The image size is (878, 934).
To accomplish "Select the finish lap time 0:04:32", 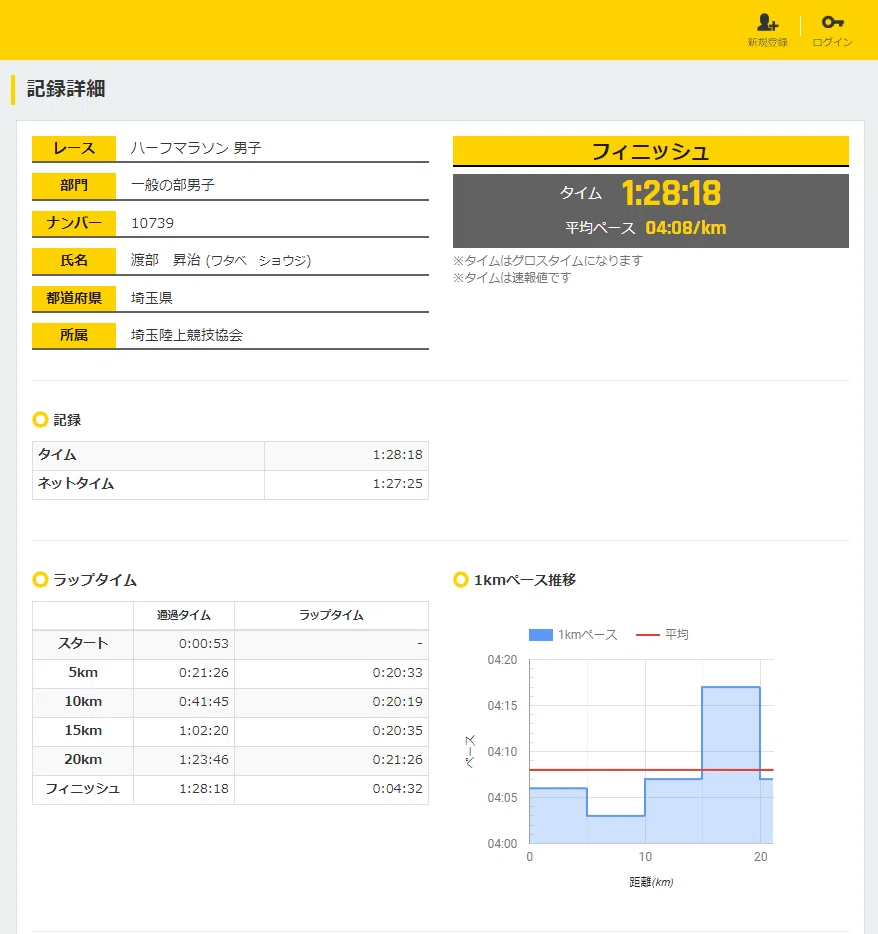I will click(398, 789).
